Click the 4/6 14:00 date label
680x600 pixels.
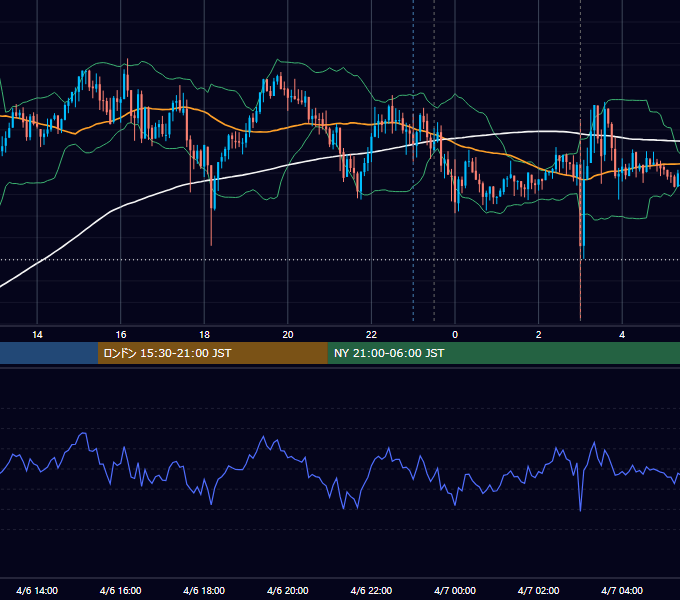click(37, 590)
